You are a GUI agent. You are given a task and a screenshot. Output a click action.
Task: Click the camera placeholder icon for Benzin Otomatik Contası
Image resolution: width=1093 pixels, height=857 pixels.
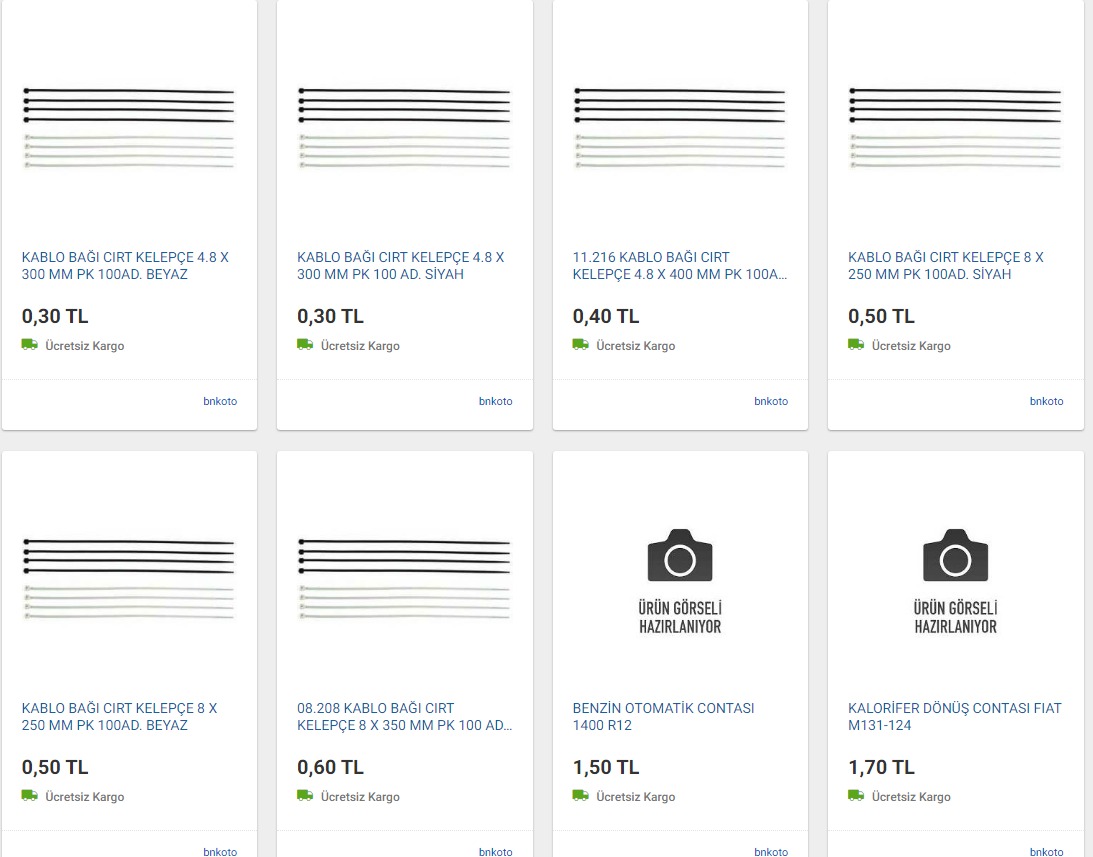pos(680,556)
